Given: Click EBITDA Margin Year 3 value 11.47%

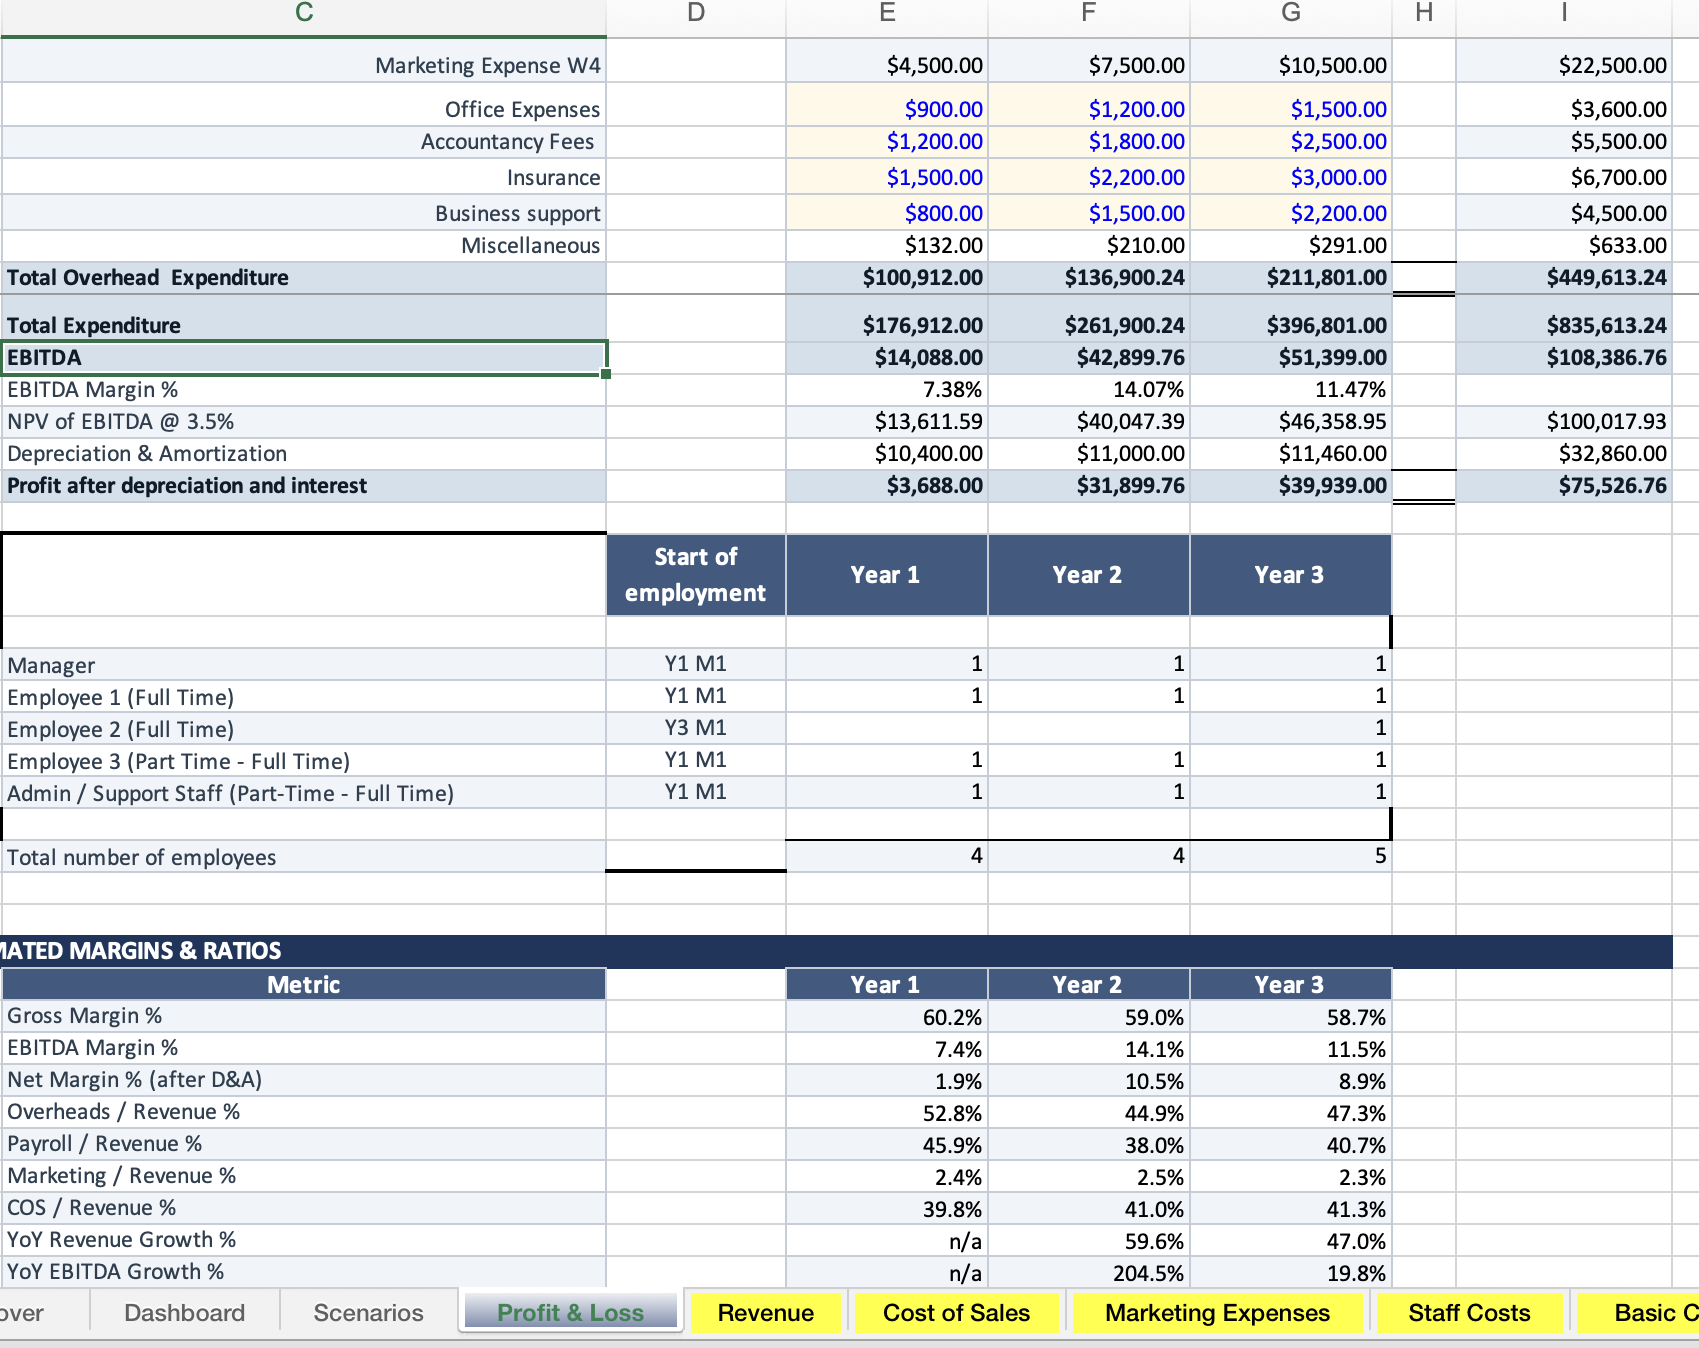Looking at the screenshot, I should 1291,390.
